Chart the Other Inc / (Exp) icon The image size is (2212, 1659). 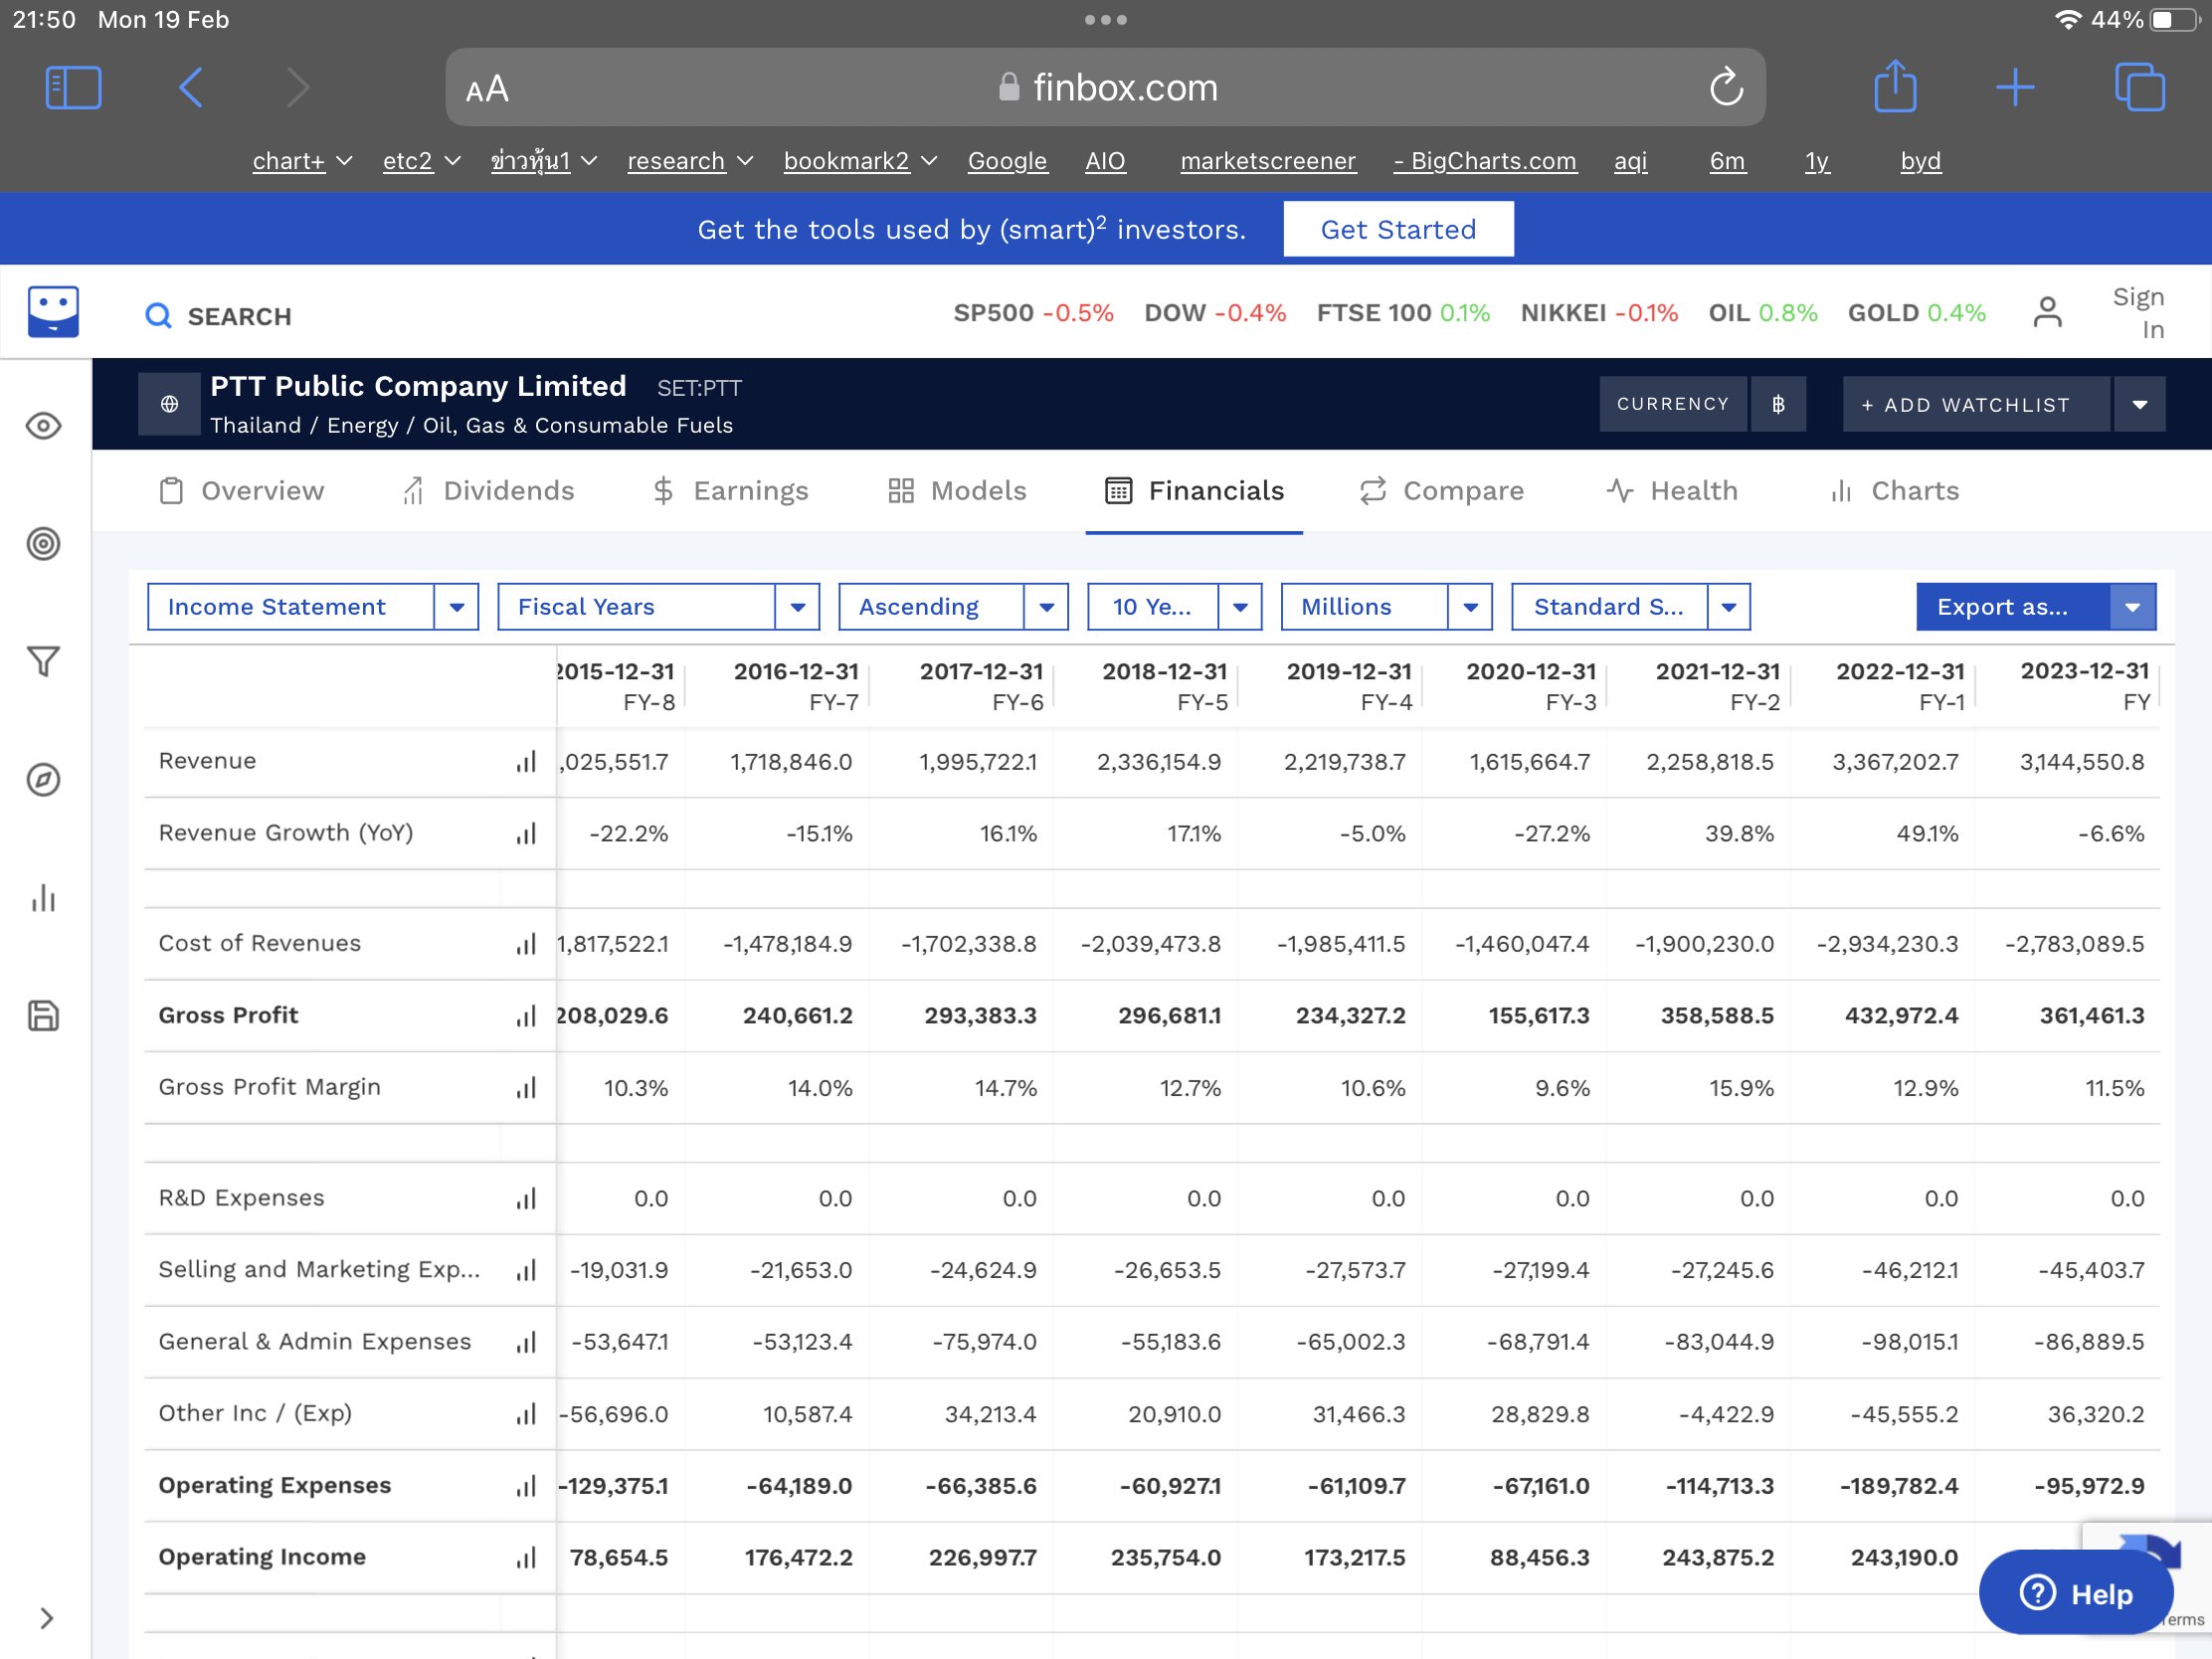(x=526, y=1414)
